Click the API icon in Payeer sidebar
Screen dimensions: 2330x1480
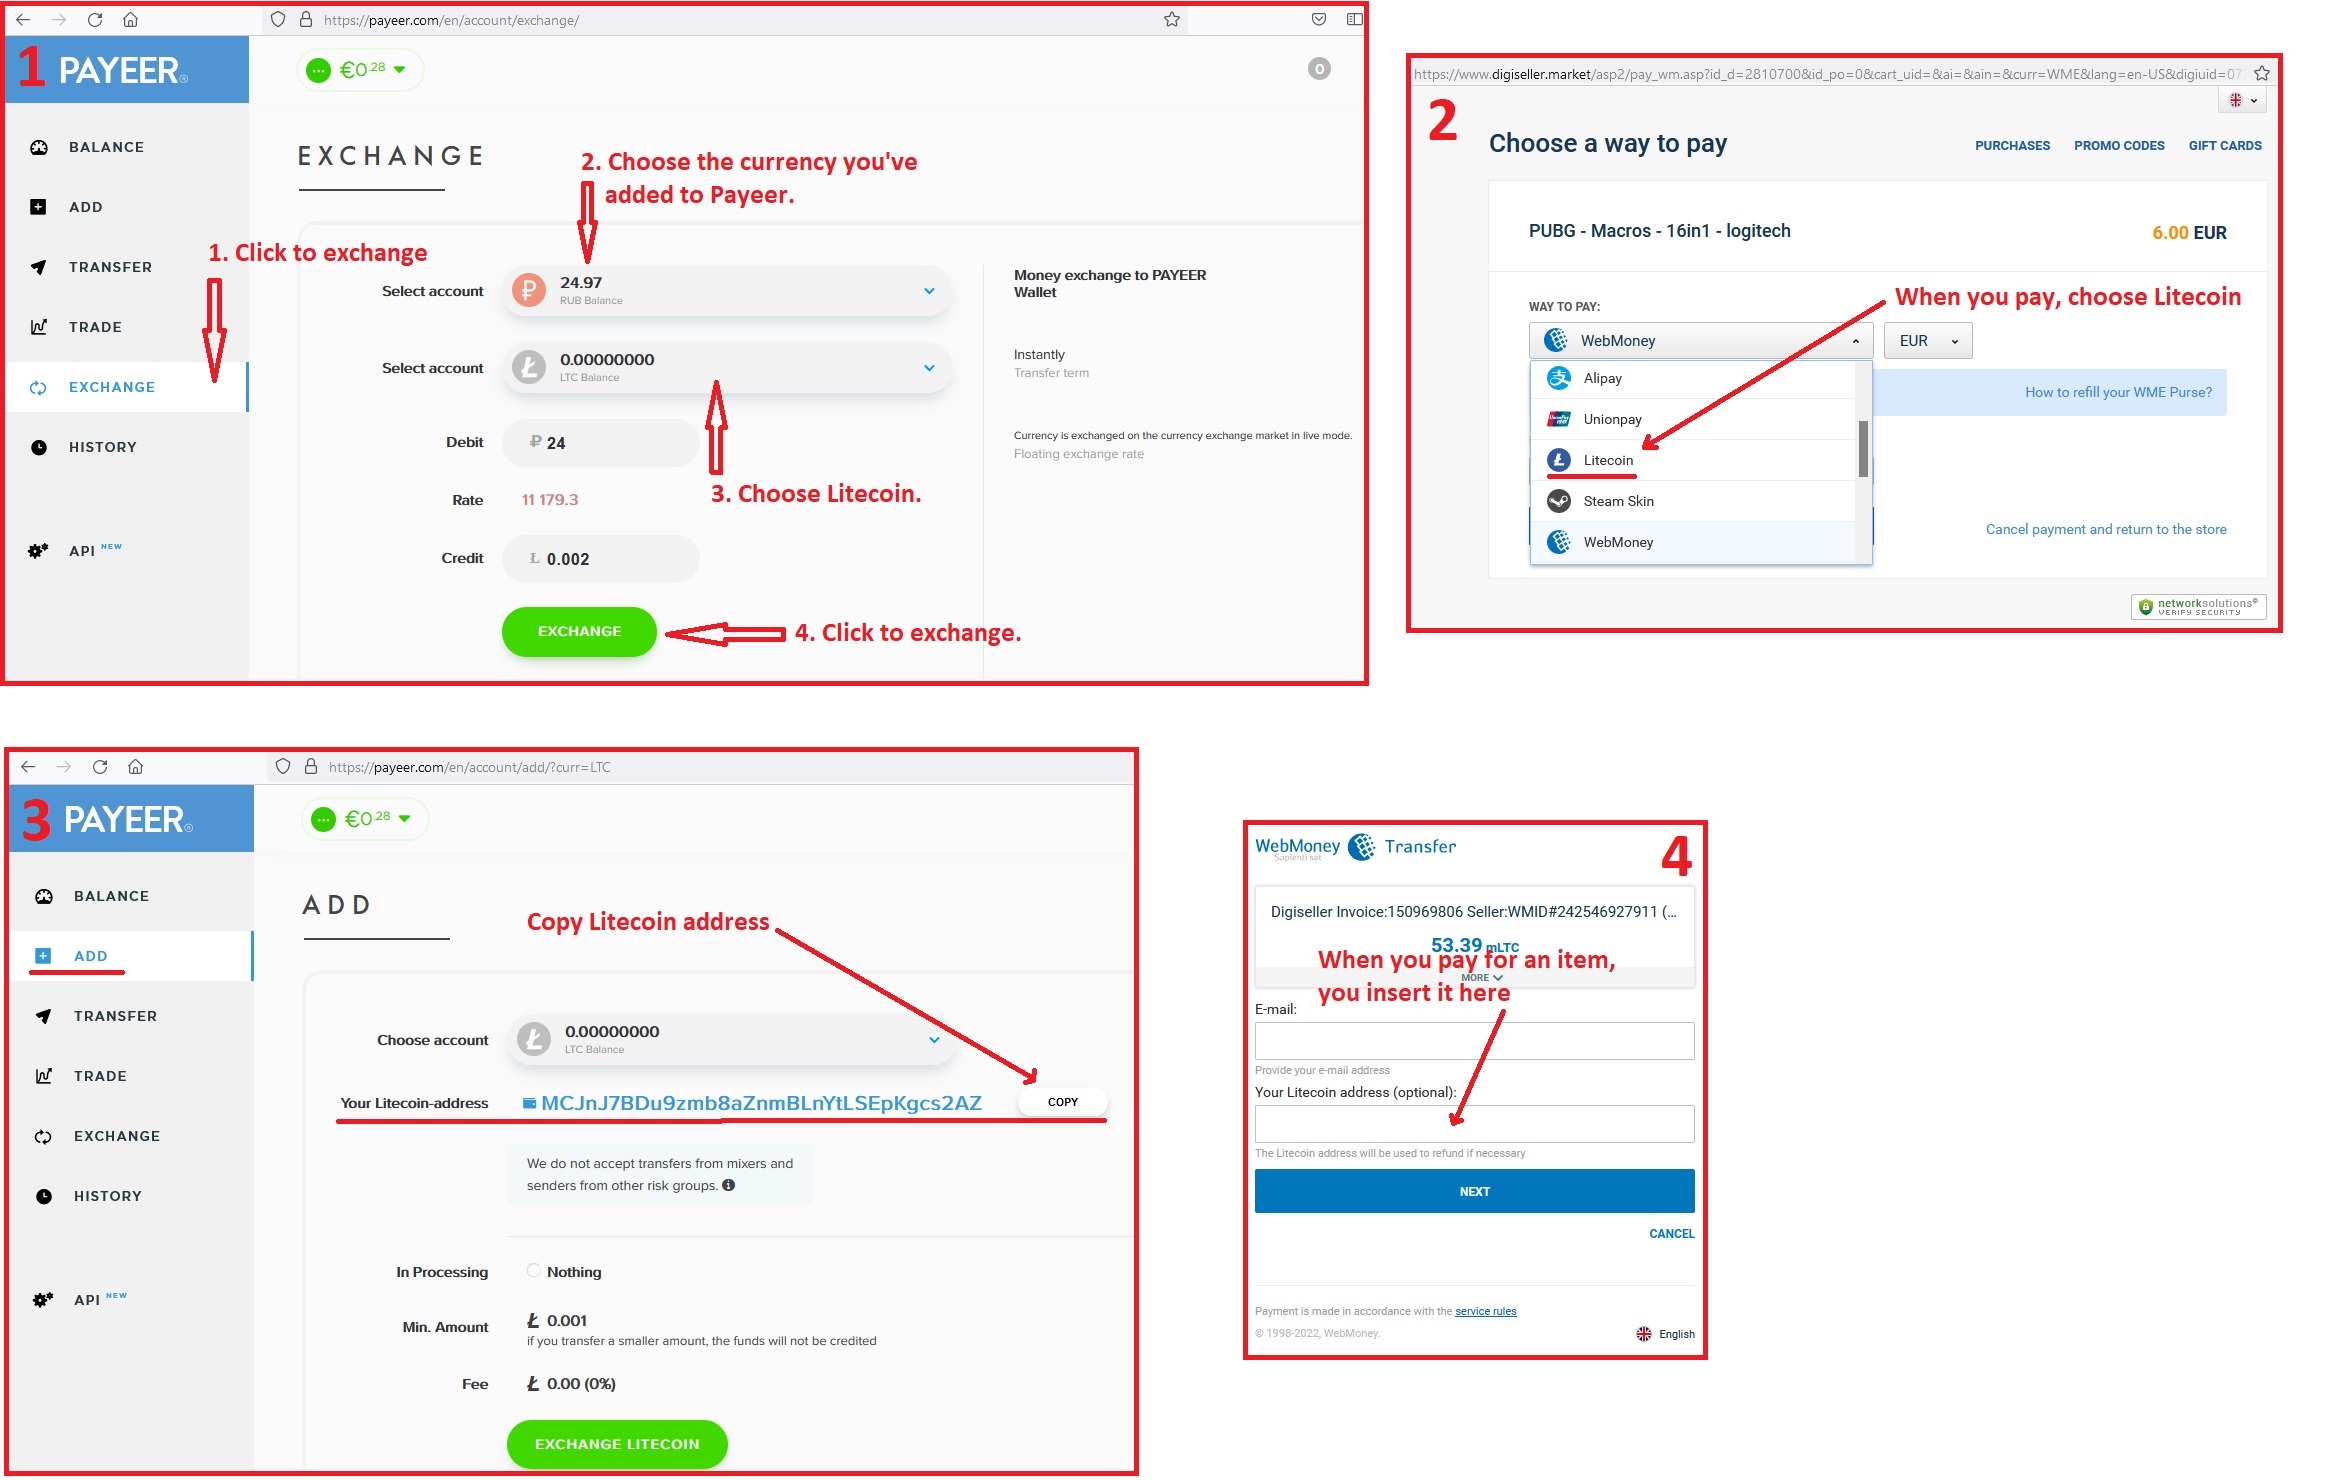39,551
